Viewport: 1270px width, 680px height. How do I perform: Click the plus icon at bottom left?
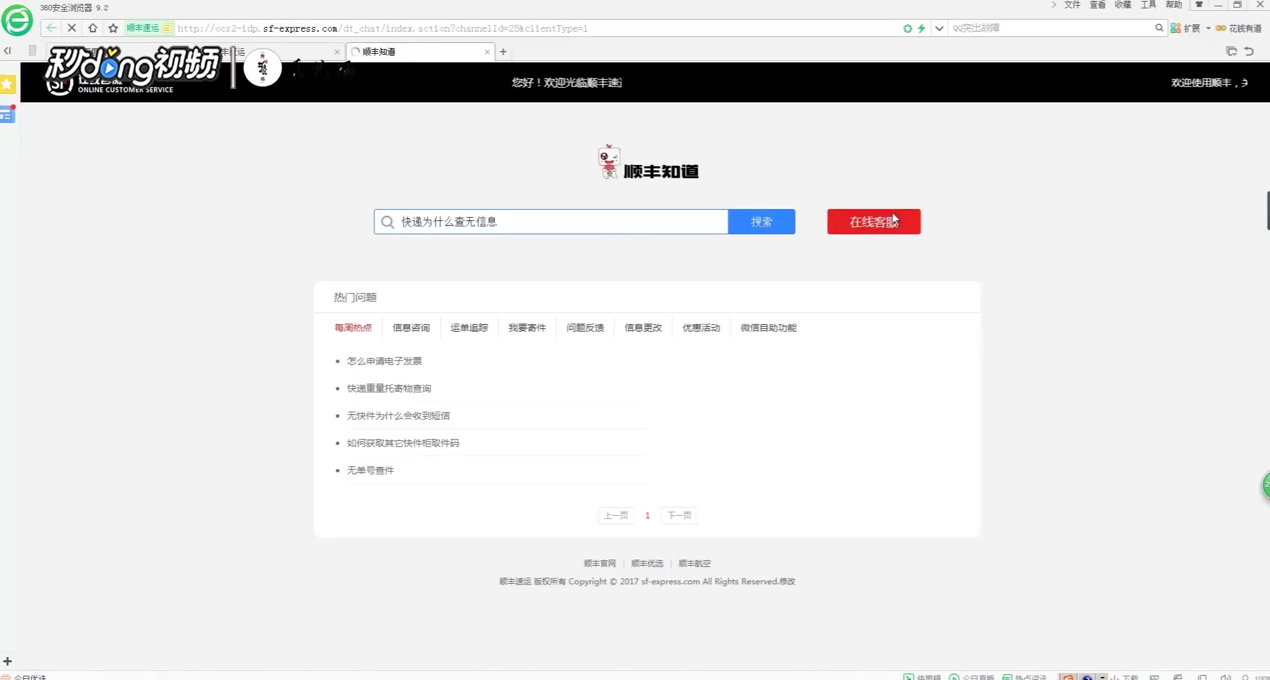coord(7,661)
